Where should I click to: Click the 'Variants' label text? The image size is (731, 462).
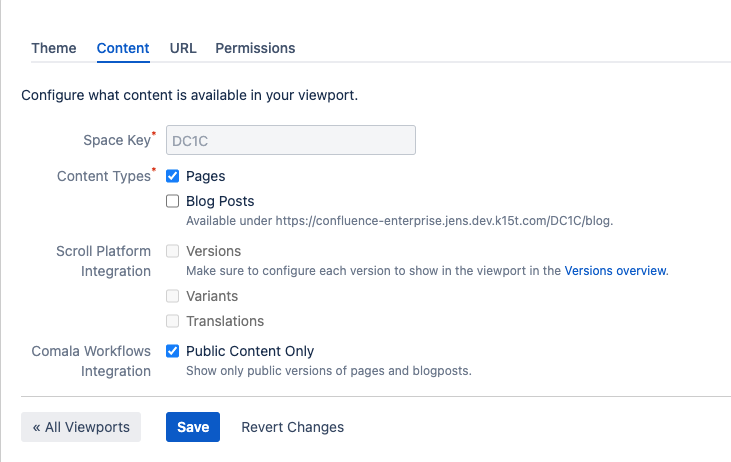pyautogui.click(x=212, y=296)
